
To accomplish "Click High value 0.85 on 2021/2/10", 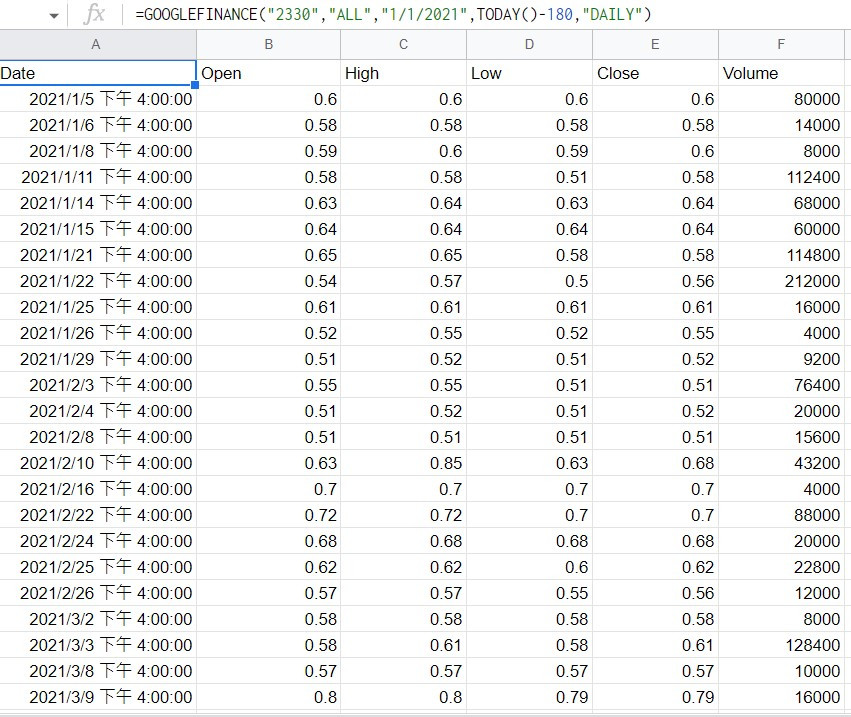I will pyautogui.click(x=403, y=463).
